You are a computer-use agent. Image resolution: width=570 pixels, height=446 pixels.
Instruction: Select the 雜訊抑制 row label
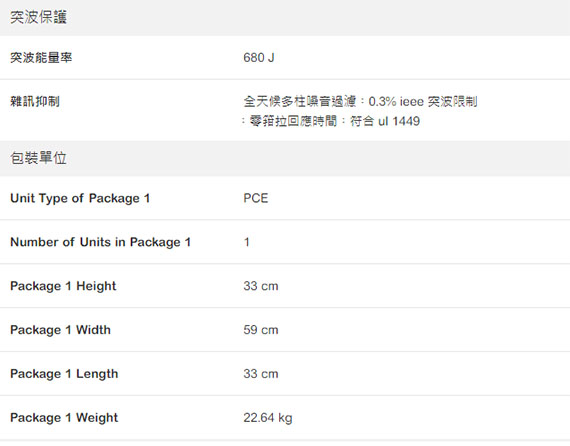click(35, 101)
